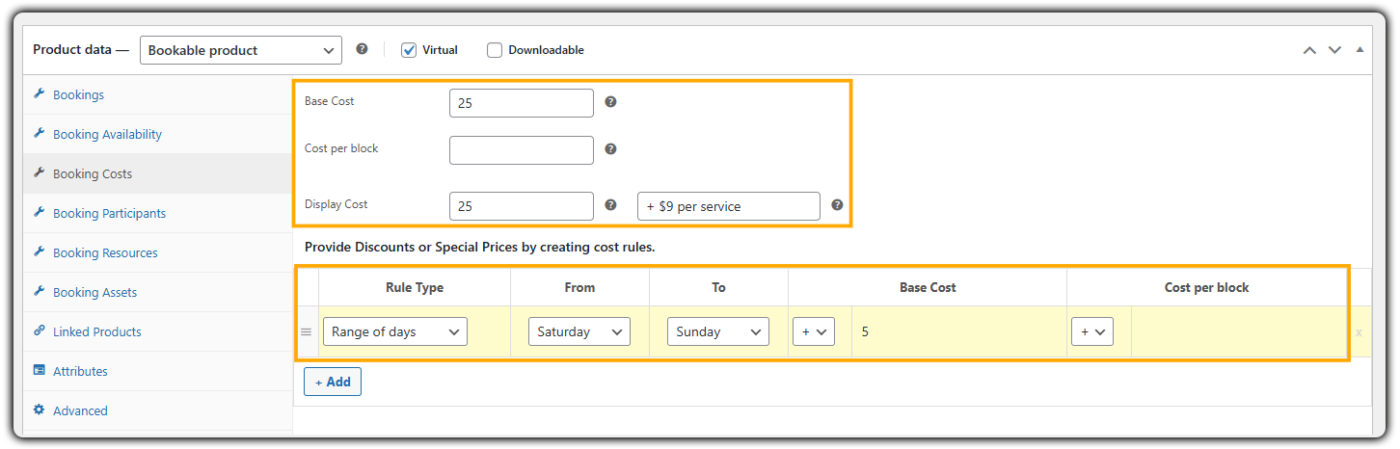Click the Cost per block help icon

point(611,149)
